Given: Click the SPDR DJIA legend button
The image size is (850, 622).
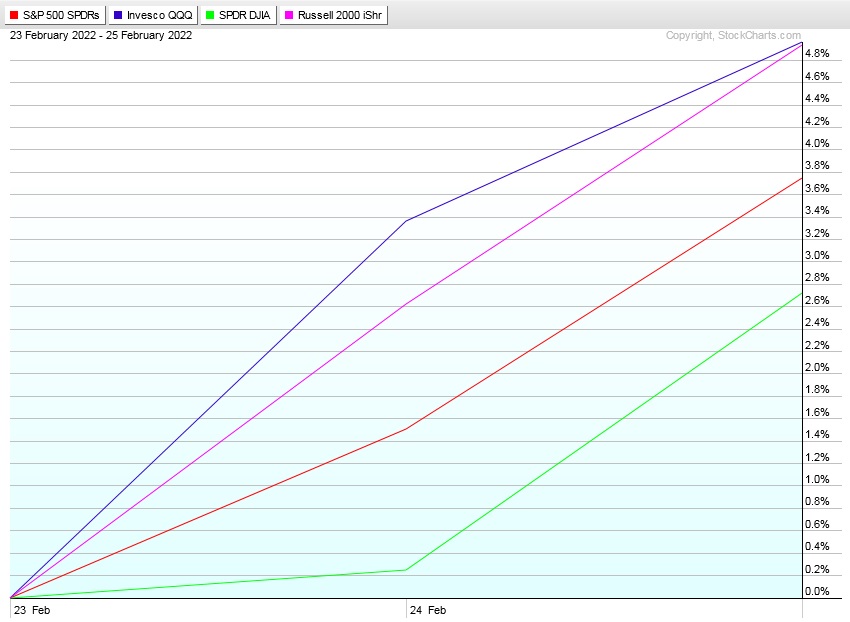Looking at the screenshot, I should tap(239, 15).
